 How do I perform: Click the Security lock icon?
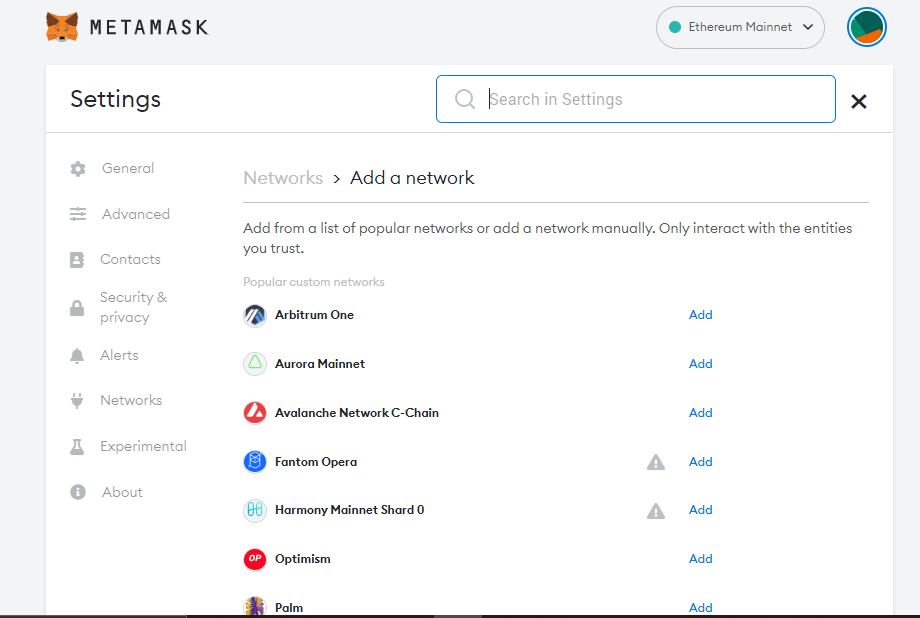[x=77, y=308]
